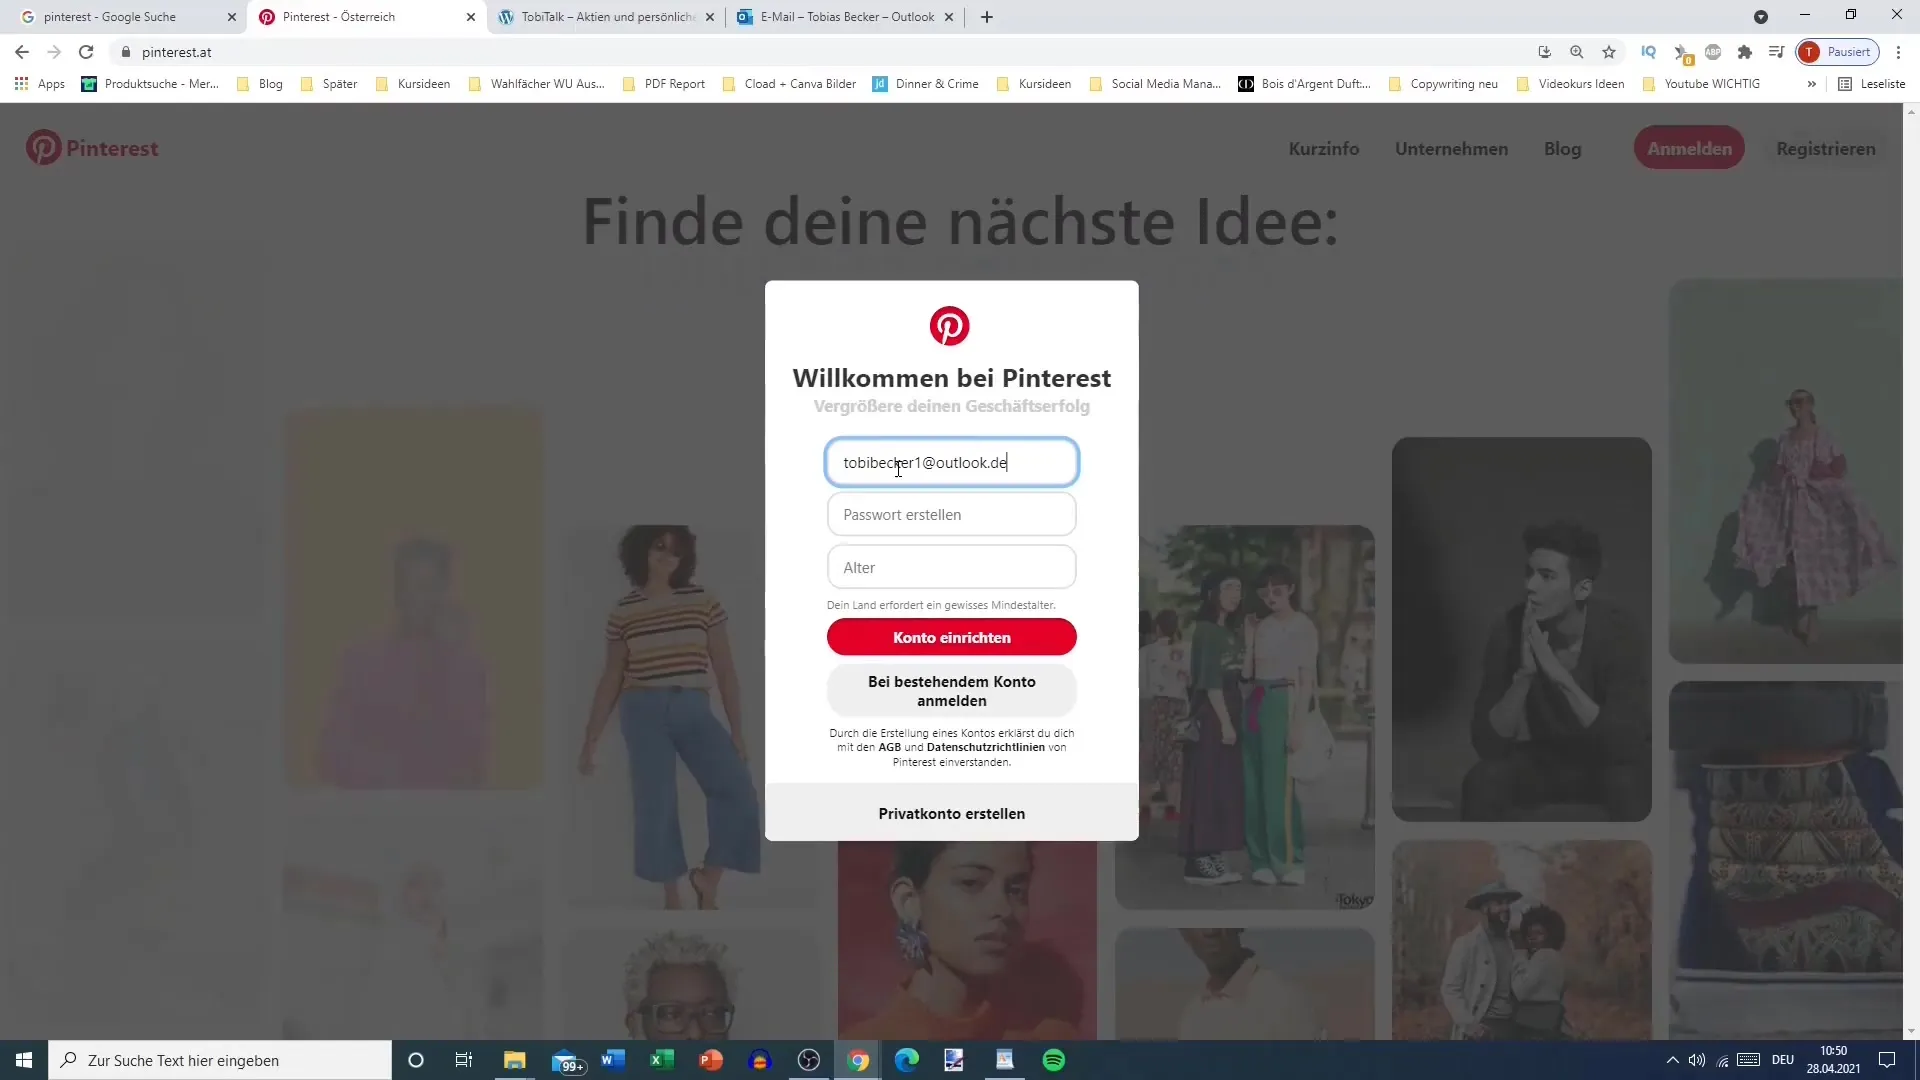The image size is (1920, 1080).
Task: Open Excel from the taskbar
Action: [661, 1060]
